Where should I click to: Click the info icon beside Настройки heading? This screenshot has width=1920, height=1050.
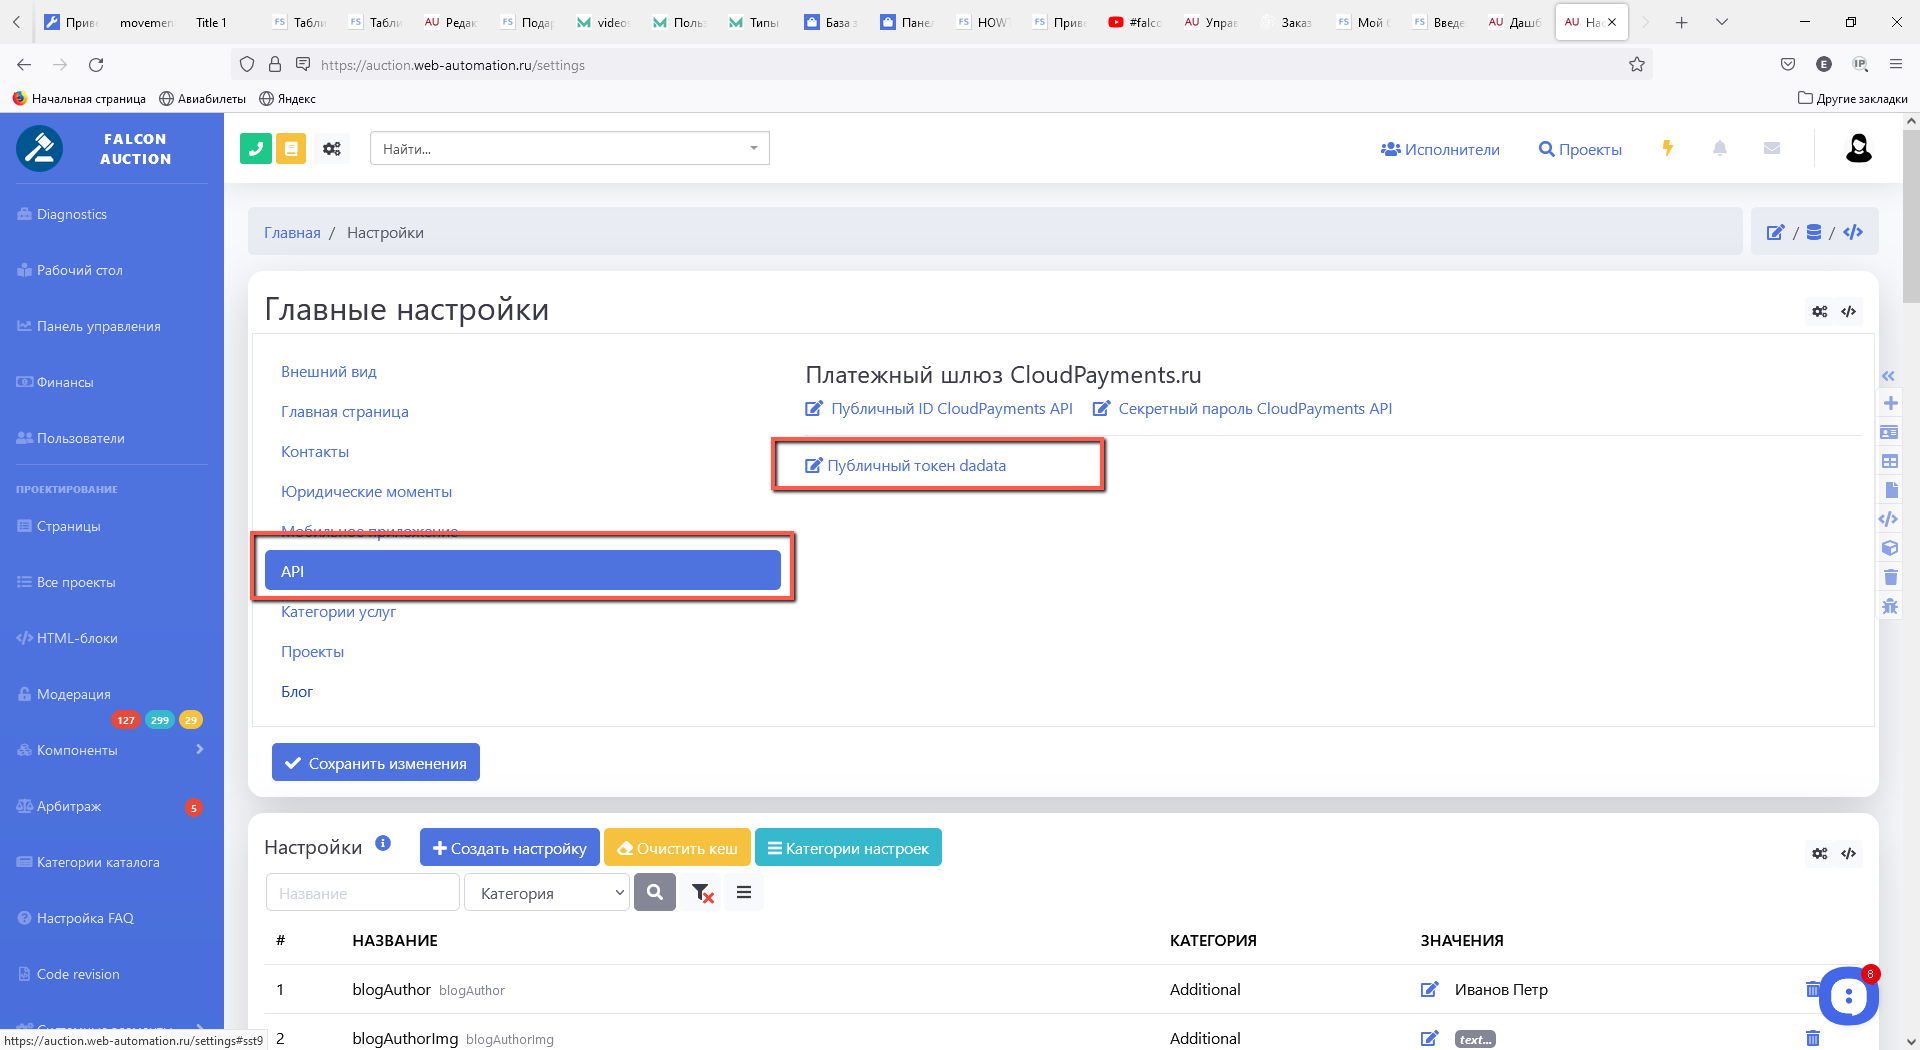click(x=383, y=844)
